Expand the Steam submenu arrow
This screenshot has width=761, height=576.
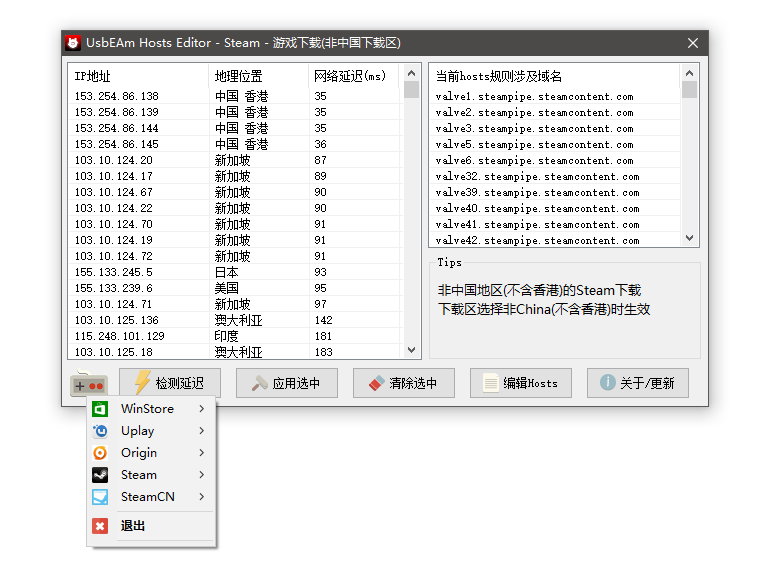pyautogui.click(x=201, y=475)
